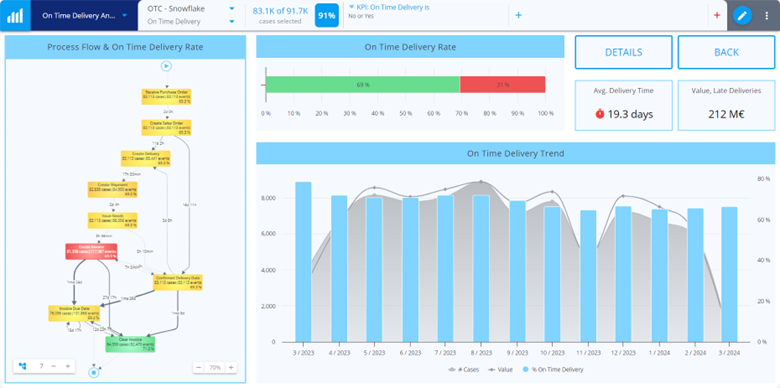Select the green Clear Invoice node
Screen dimensions: 780x388
[x=130, y=344]
